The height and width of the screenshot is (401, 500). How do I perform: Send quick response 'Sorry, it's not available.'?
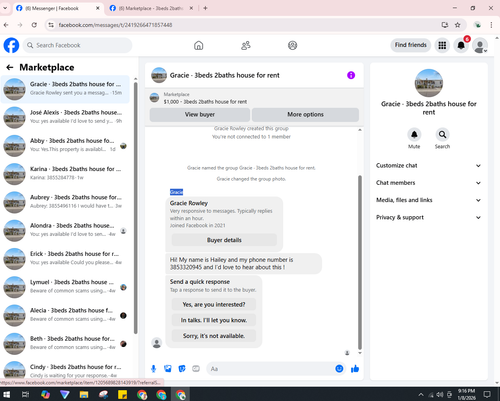coord(214,336)
